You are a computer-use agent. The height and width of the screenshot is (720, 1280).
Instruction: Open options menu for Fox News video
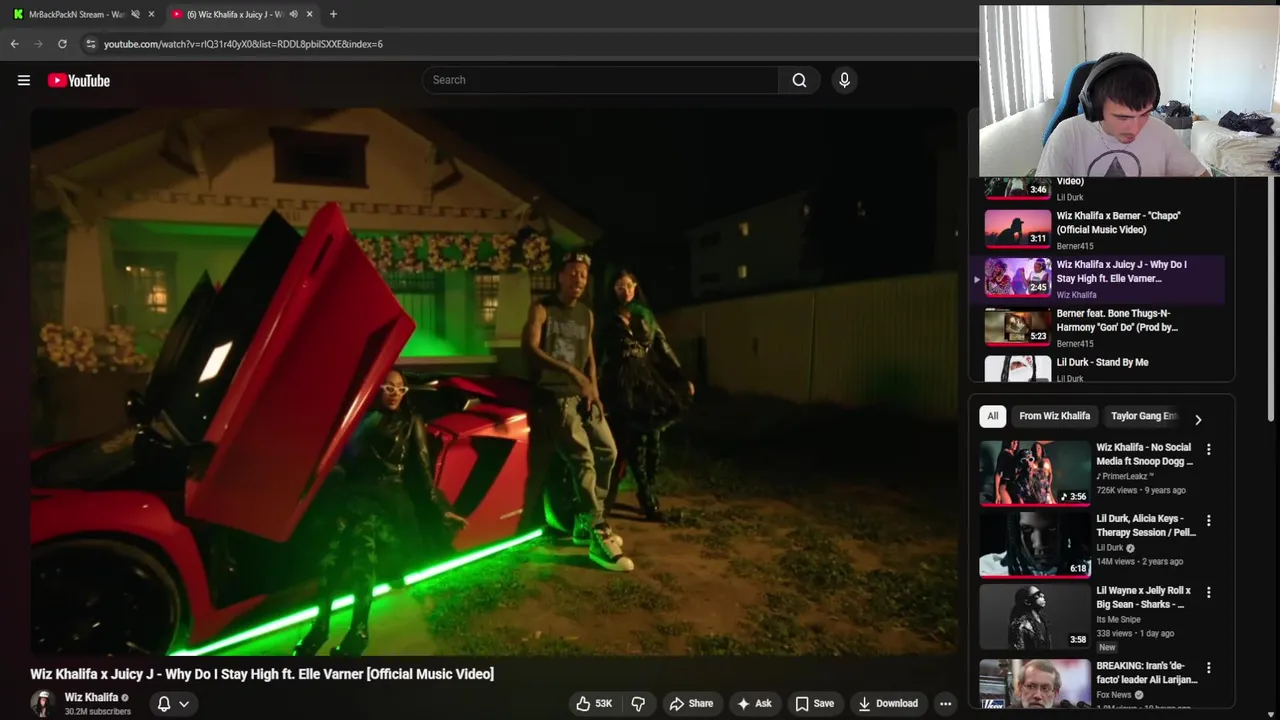tap(1208, 668)
